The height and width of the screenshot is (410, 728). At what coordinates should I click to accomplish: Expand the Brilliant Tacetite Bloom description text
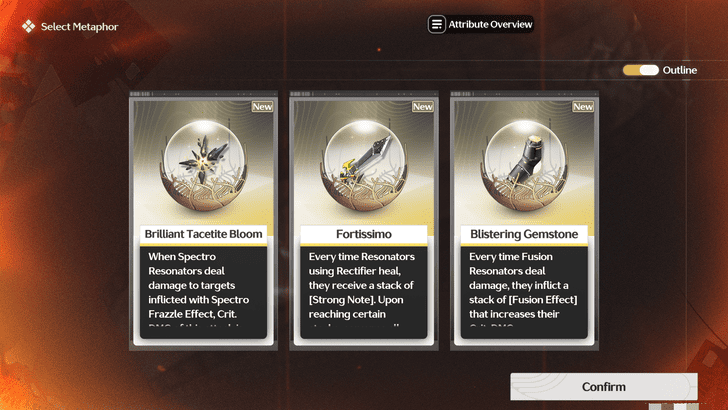[203, 292]
